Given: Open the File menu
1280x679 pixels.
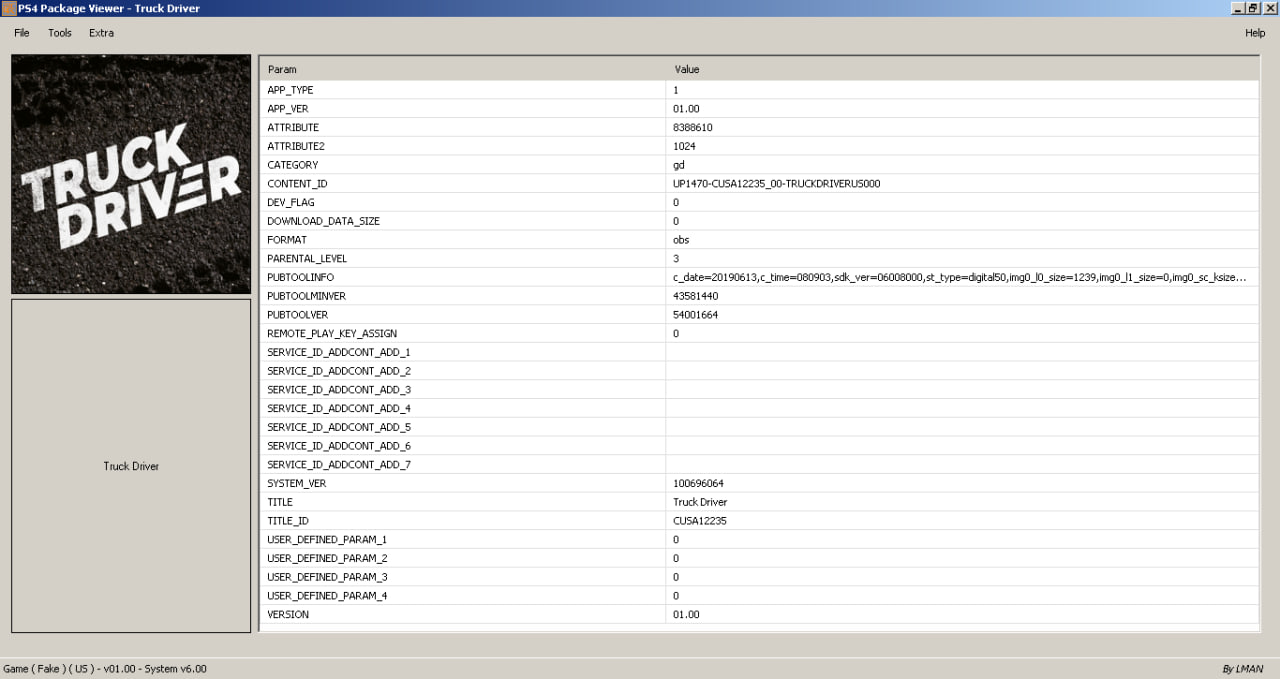Looking at the screenshot, I should (22, 33).
